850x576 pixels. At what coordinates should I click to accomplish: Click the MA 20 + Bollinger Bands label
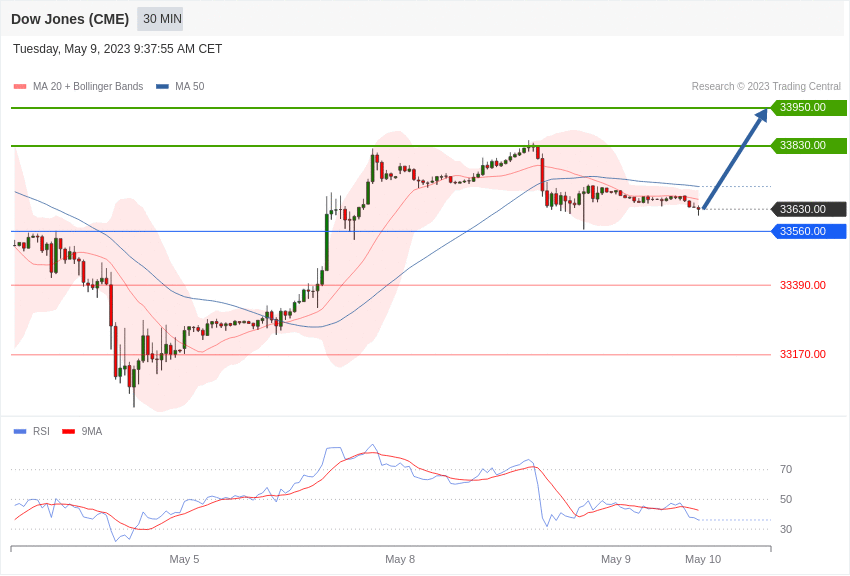click(88, 87)
